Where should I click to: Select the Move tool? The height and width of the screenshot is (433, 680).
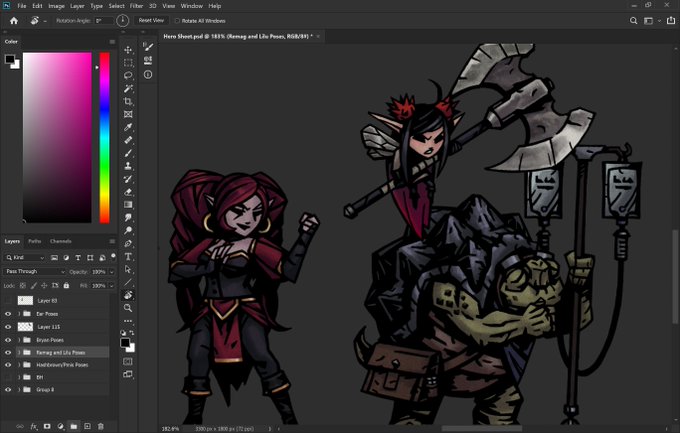128,50
